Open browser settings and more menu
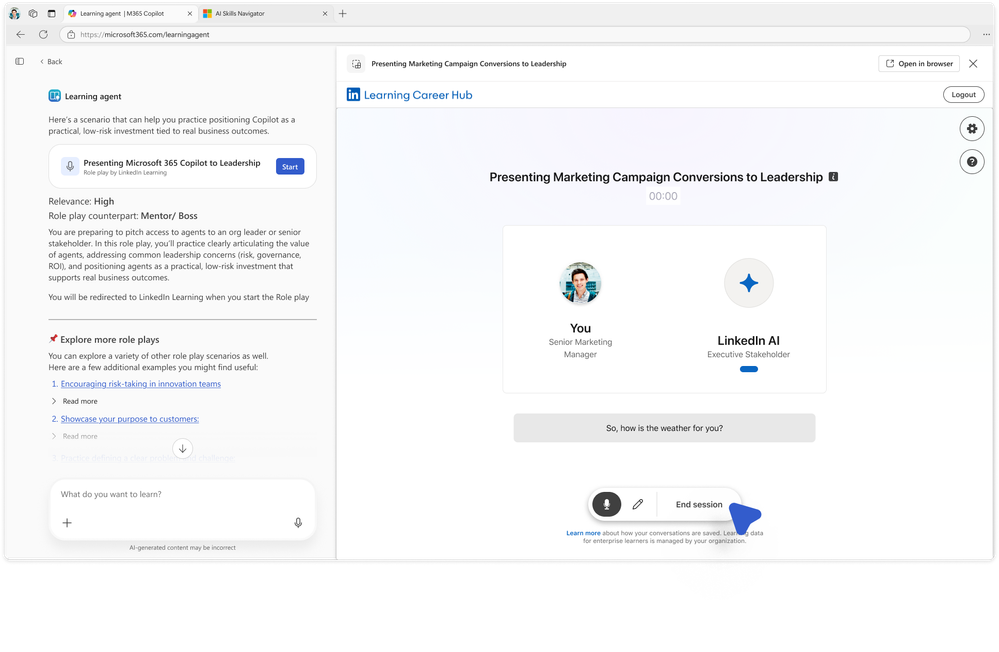The height and width of the screenshot is (652, 999). coord(986,34)
